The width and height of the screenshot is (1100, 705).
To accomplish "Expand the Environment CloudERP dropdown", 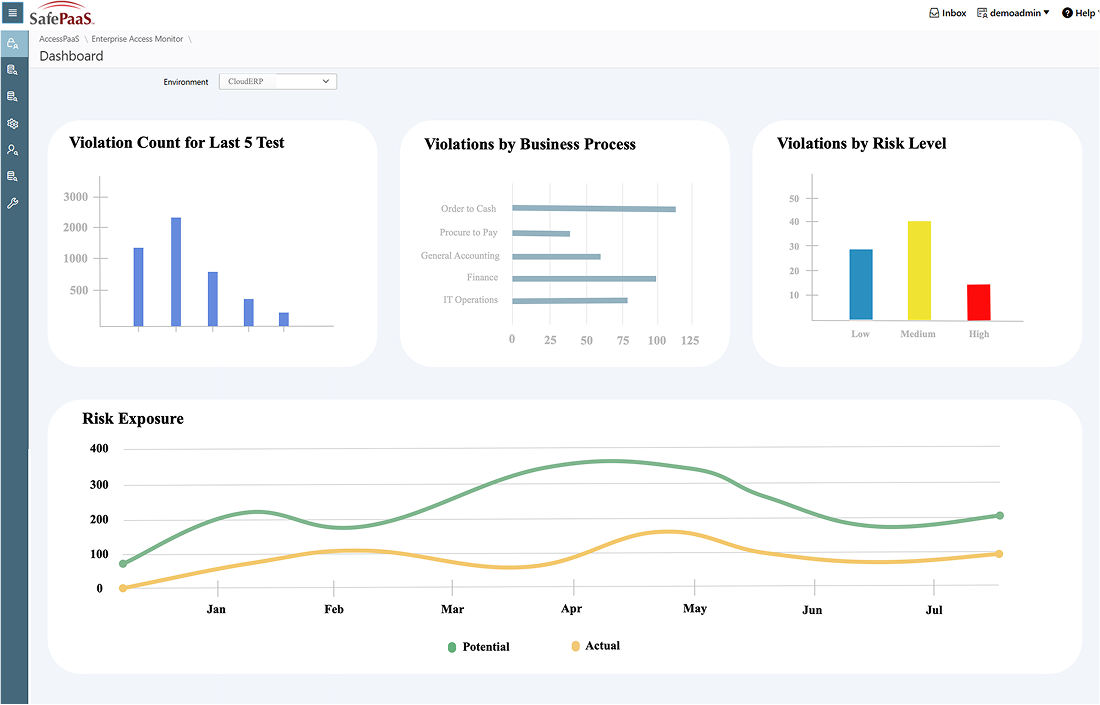I will pos(278,82).
